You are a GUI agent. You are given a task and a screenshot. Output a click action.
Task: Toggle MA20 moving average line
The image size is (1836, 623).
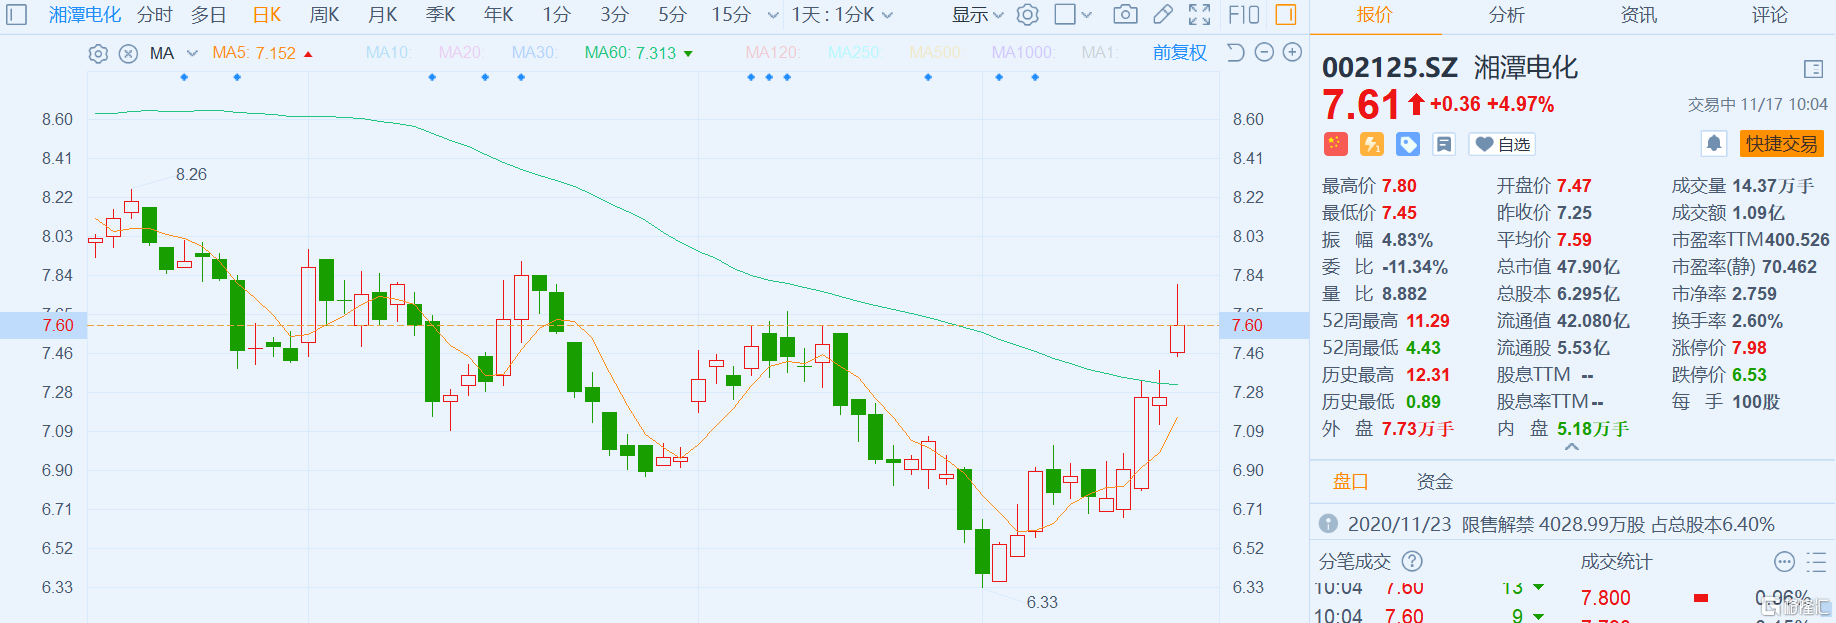tap(461, 53)
